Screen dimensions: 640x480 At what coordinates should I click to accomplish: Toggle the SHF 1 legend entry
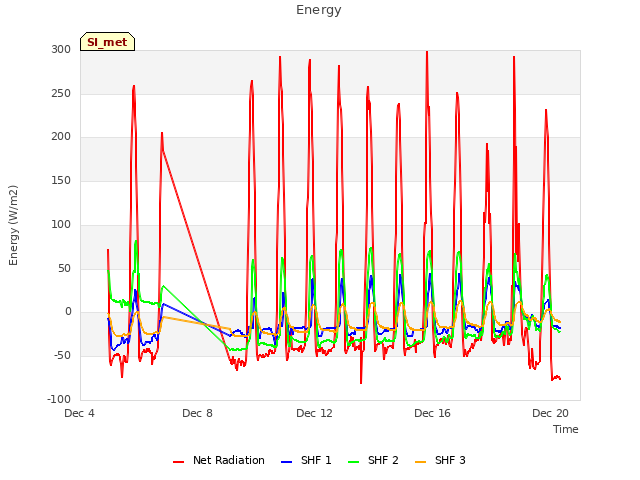click(x=306, y=460)
